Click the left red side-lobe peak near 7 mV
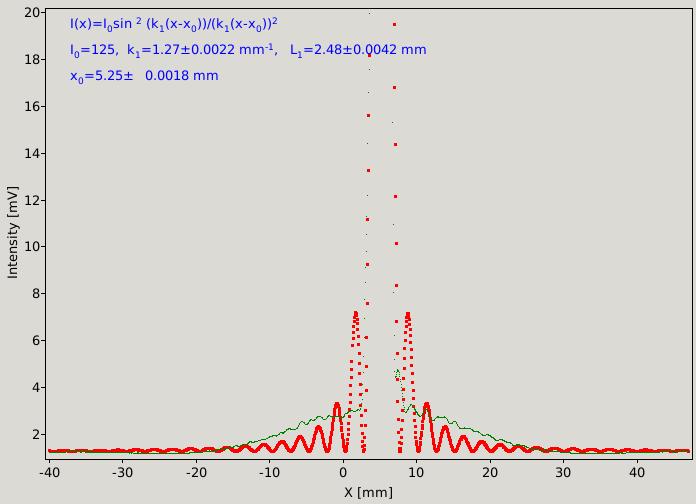The width and height of the screenshot is (696, 504). (x=355, y=314)
